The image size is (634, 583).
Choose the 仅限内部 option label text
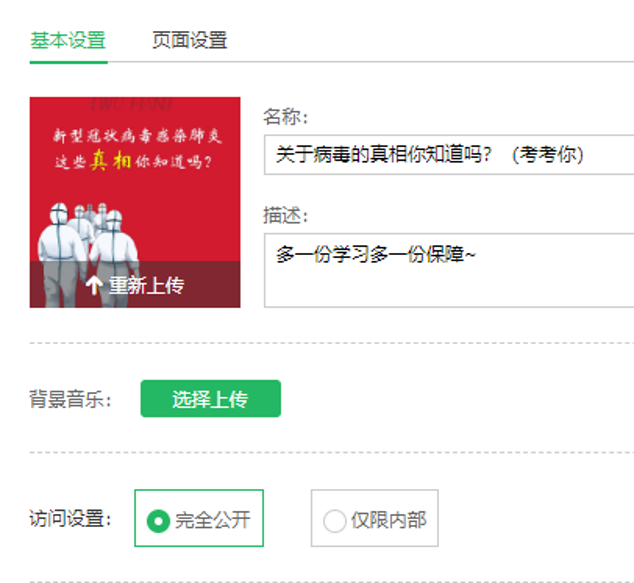[389, 520]
